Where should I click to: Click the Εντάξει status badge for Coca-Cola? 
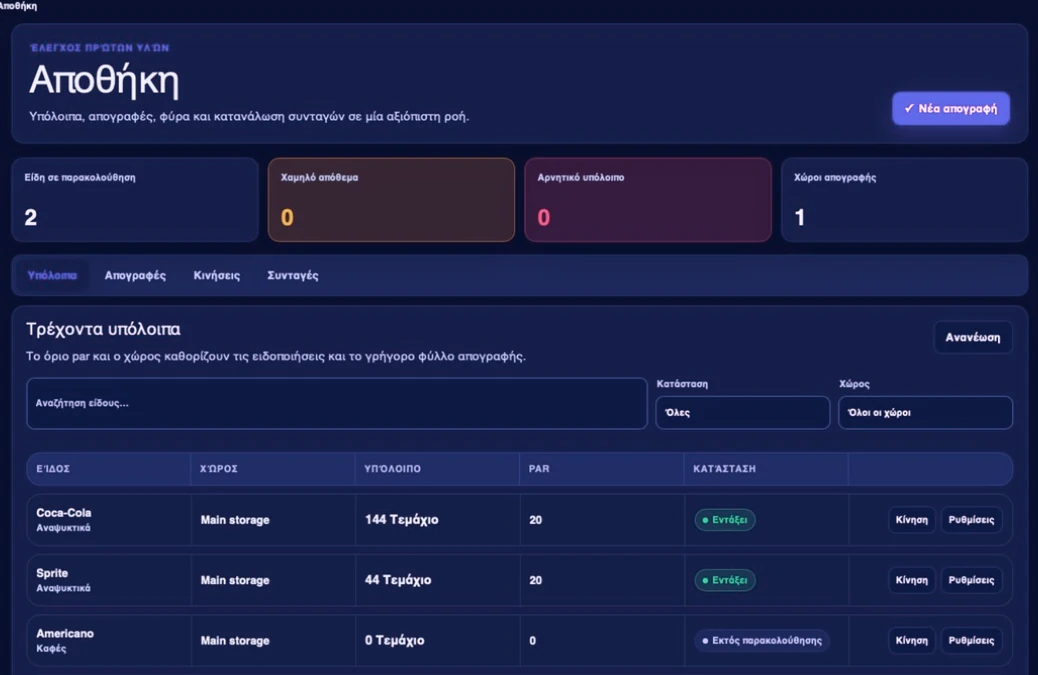(725, 520)
